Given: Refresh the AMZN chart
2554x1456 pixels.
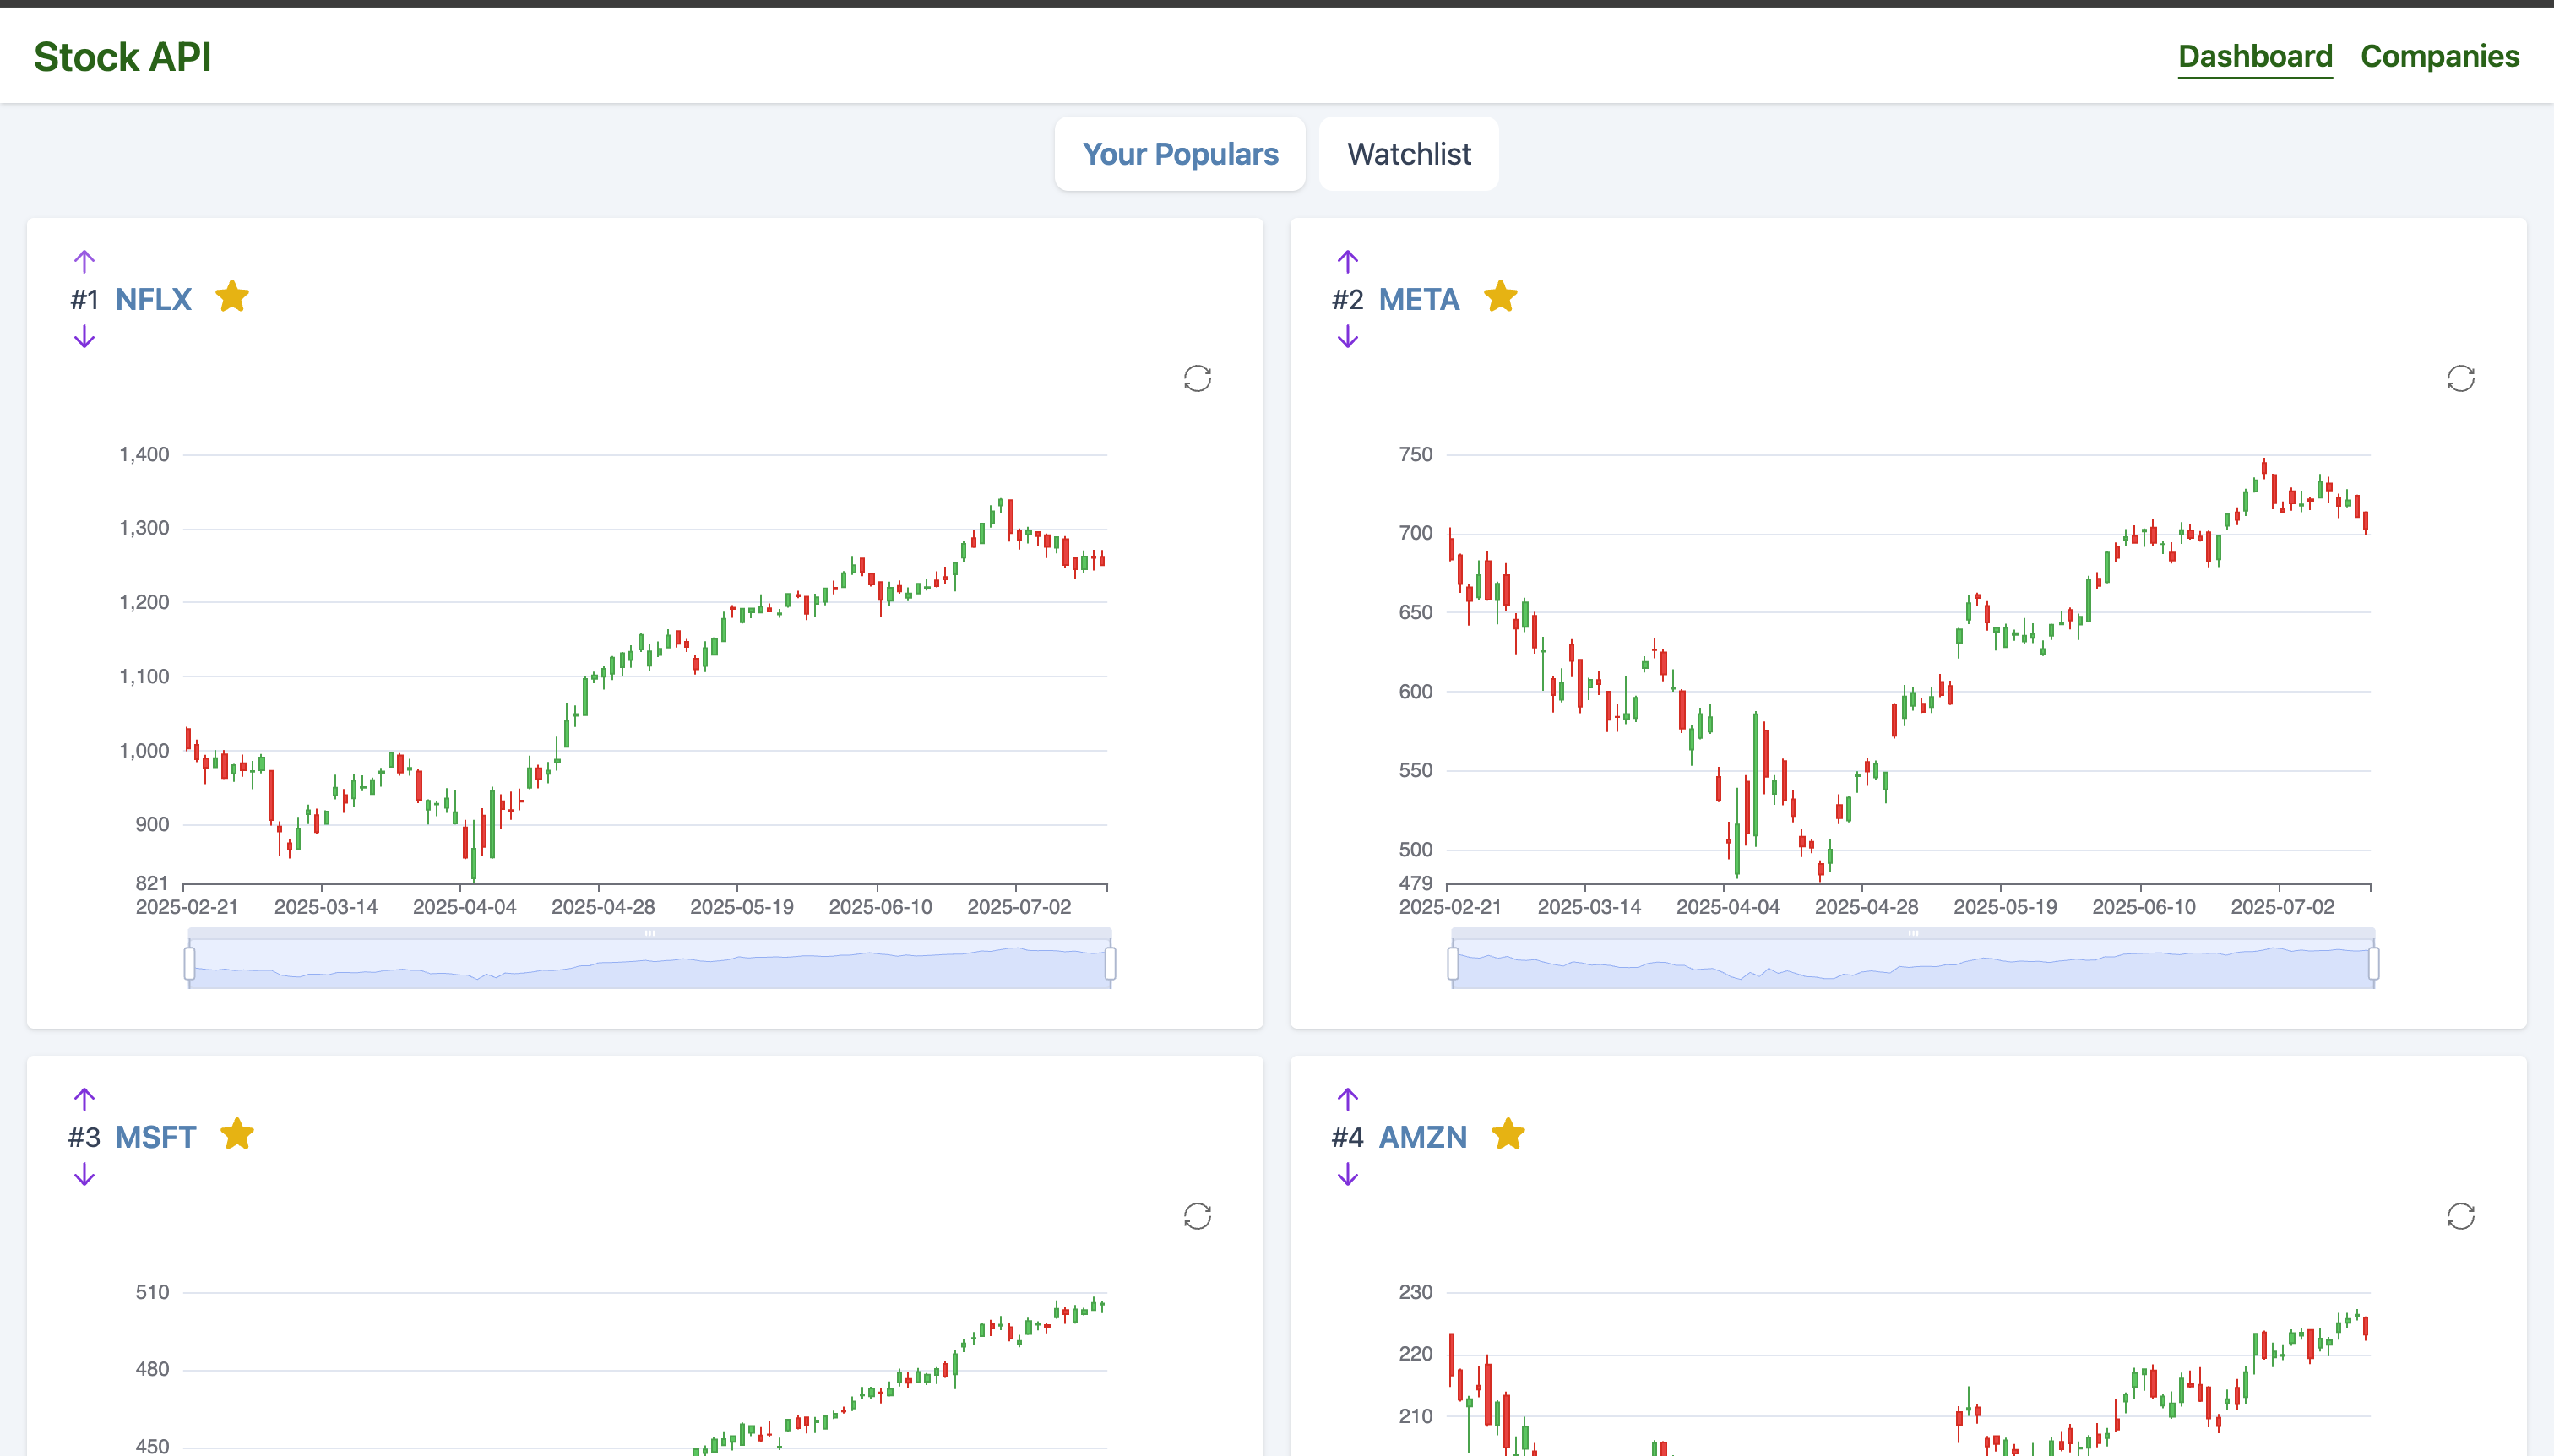Looking at the screenshot, I should 2460,1216.
